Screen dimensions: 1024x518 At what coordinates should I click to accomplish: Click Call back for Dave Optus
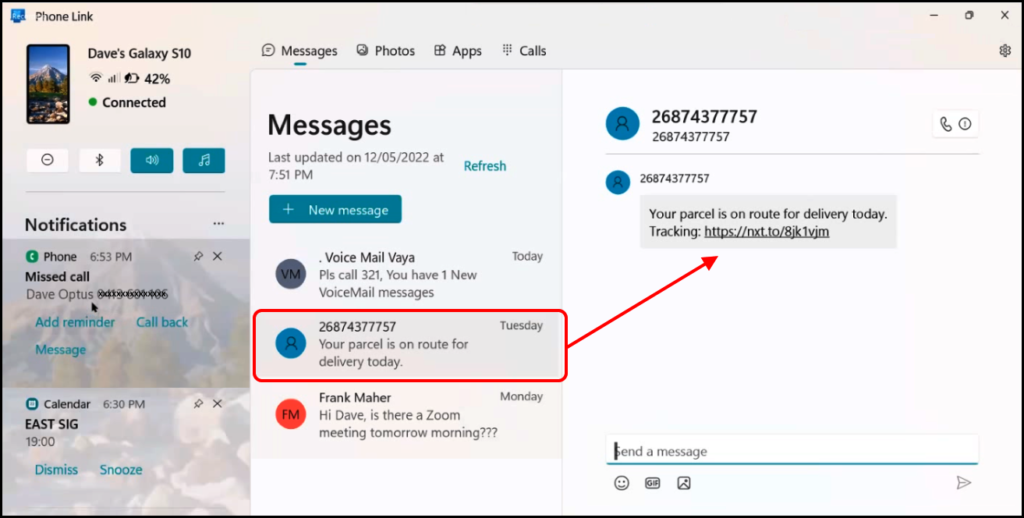point(162,322)
